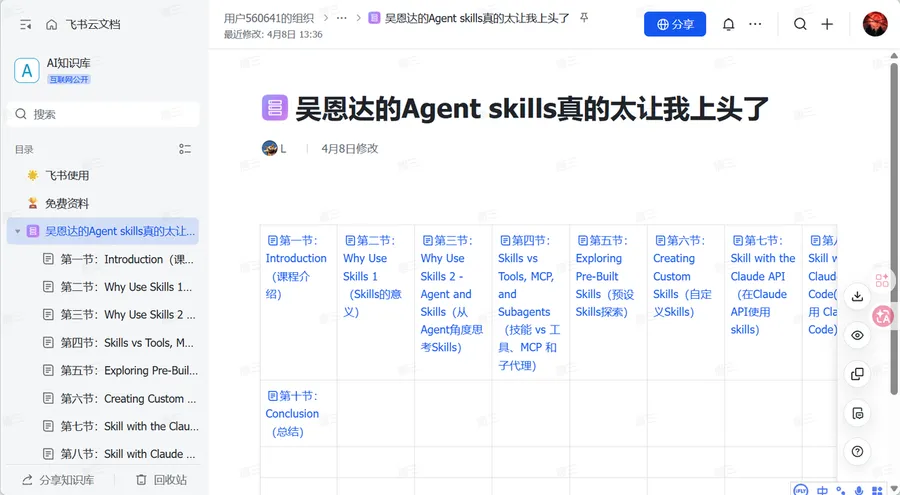Click the breadcrumb document title 吴恩达的Agent skills
This screenshot has width=900, height=495.
coord(477,18)
